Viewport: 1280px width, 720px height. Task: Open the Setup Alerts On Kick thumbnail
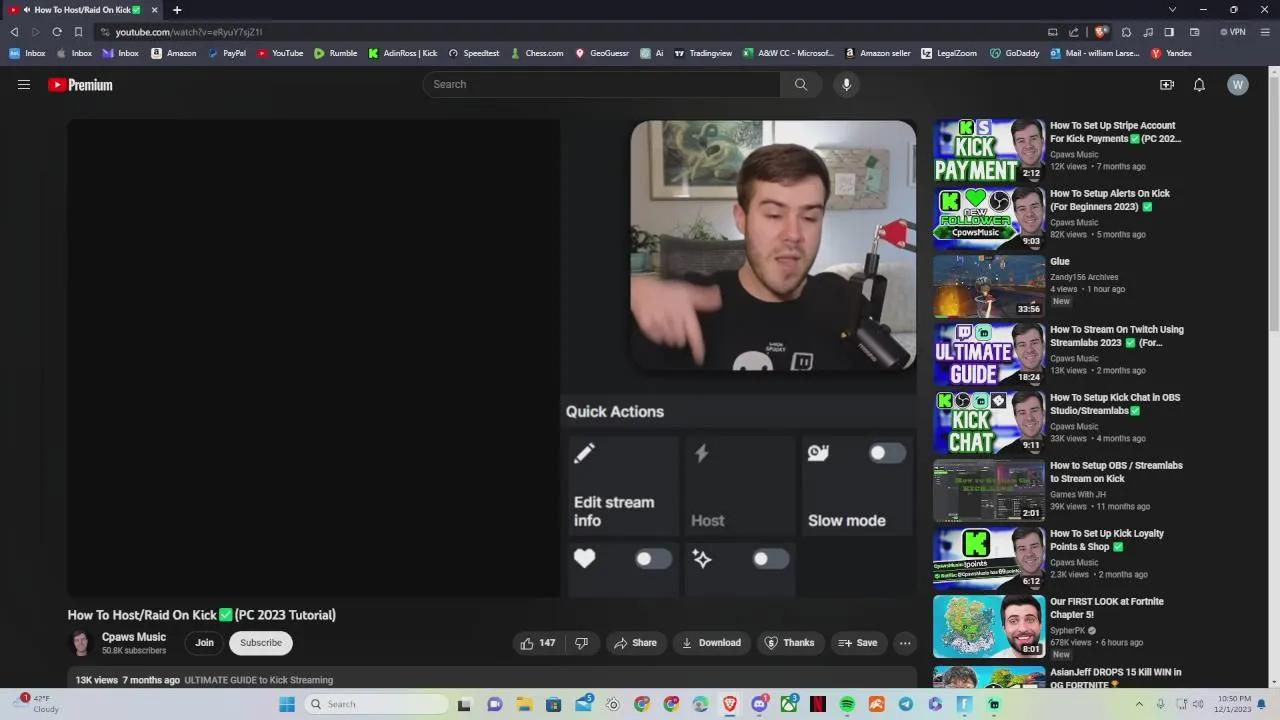tap(989, 218)
